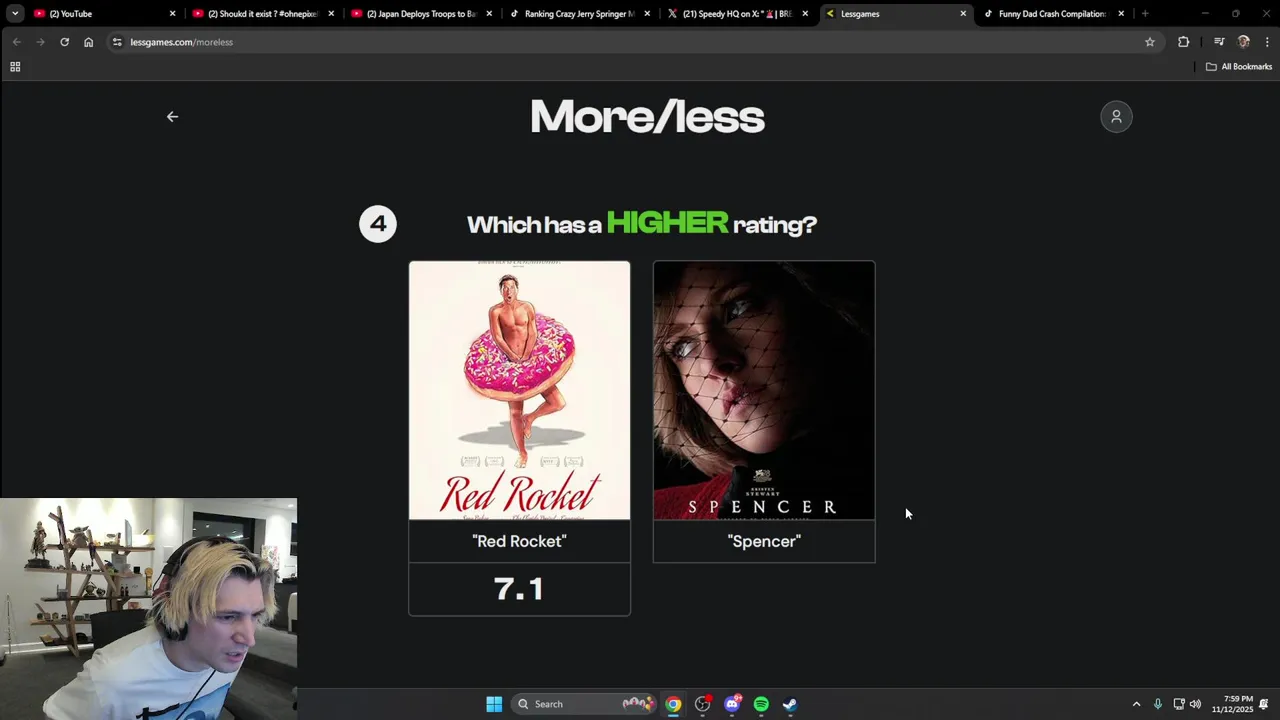Open OBS Studio from the taskbar

pos(703,704)
